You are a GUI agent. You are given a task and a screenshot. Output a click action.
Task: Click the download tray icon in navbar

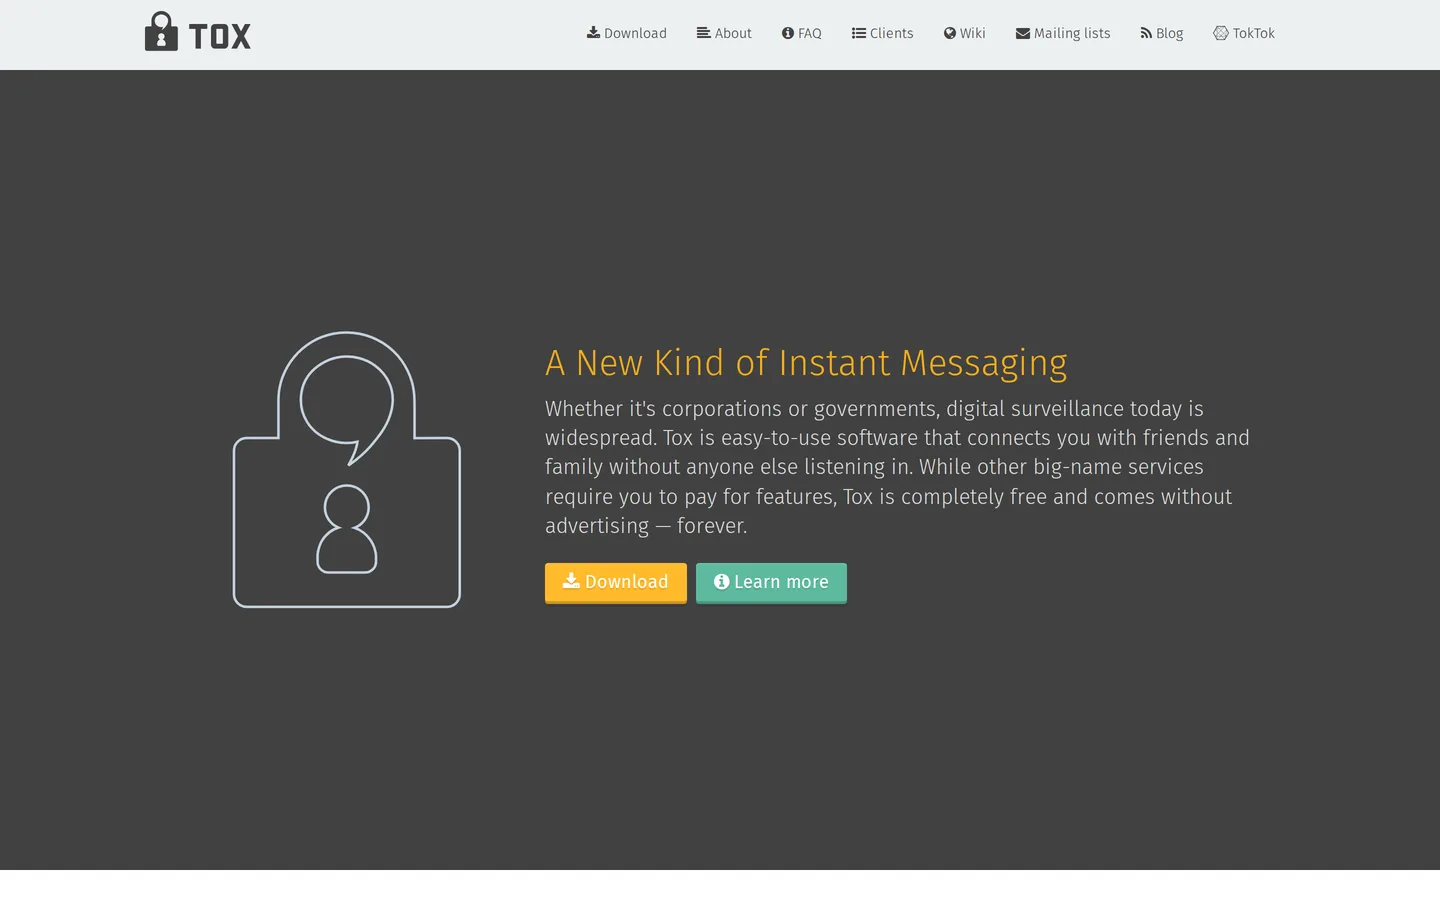(x=593, y=33)
